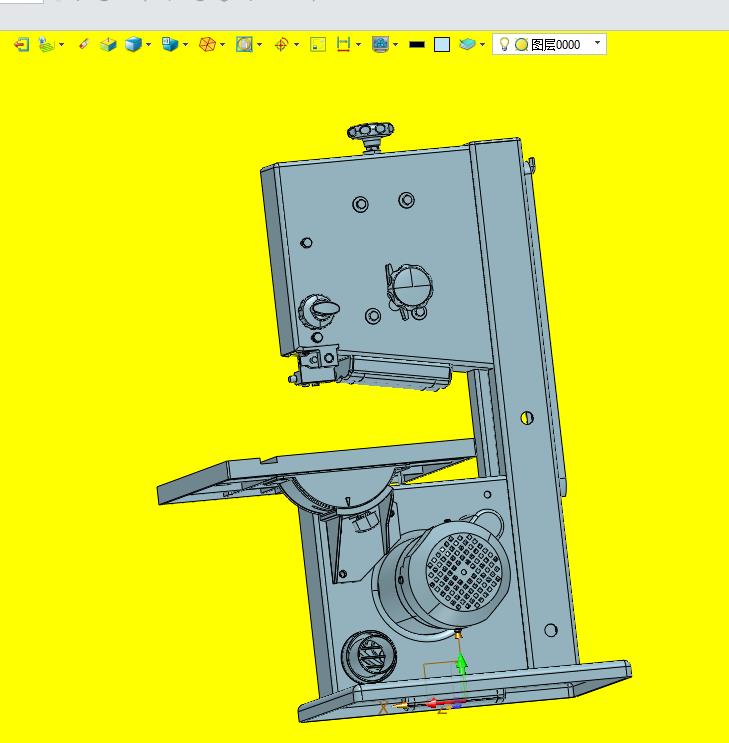Click the orange wireframe polyhedron icon
The image size is (729, 743).
(x=207, y=45)
